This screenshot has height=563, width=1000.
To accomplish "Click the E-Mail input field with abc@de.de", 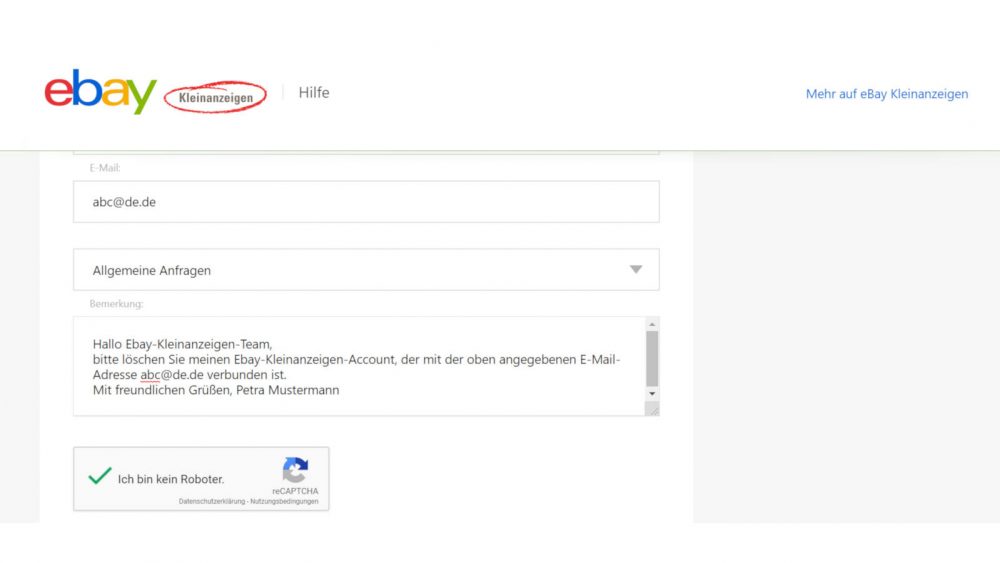I will coord(366,201).
